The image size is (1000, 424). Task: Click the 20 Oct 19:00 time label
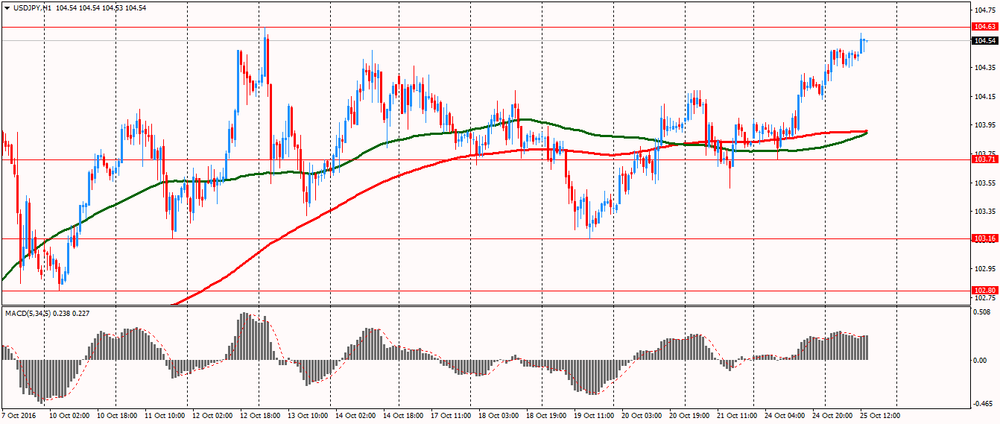coord(689,415)
